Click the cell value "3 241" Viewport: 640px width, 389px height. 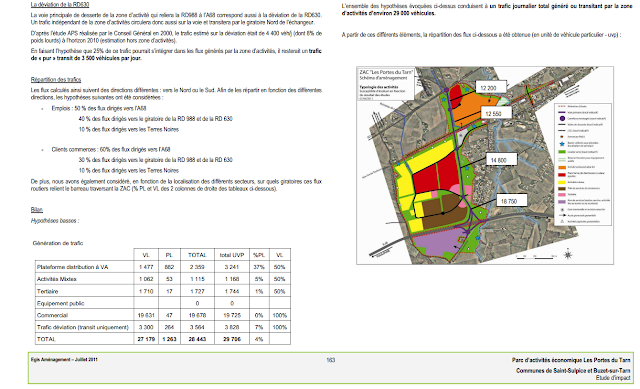click(232, 267)
